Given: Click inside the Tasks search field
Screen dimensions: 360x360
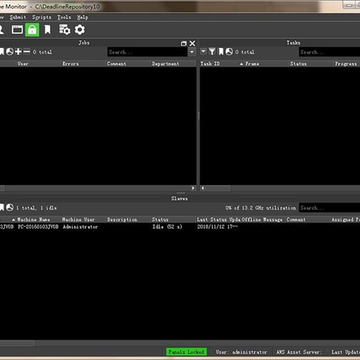Looking at the screenshot, I should coord(329,52).
